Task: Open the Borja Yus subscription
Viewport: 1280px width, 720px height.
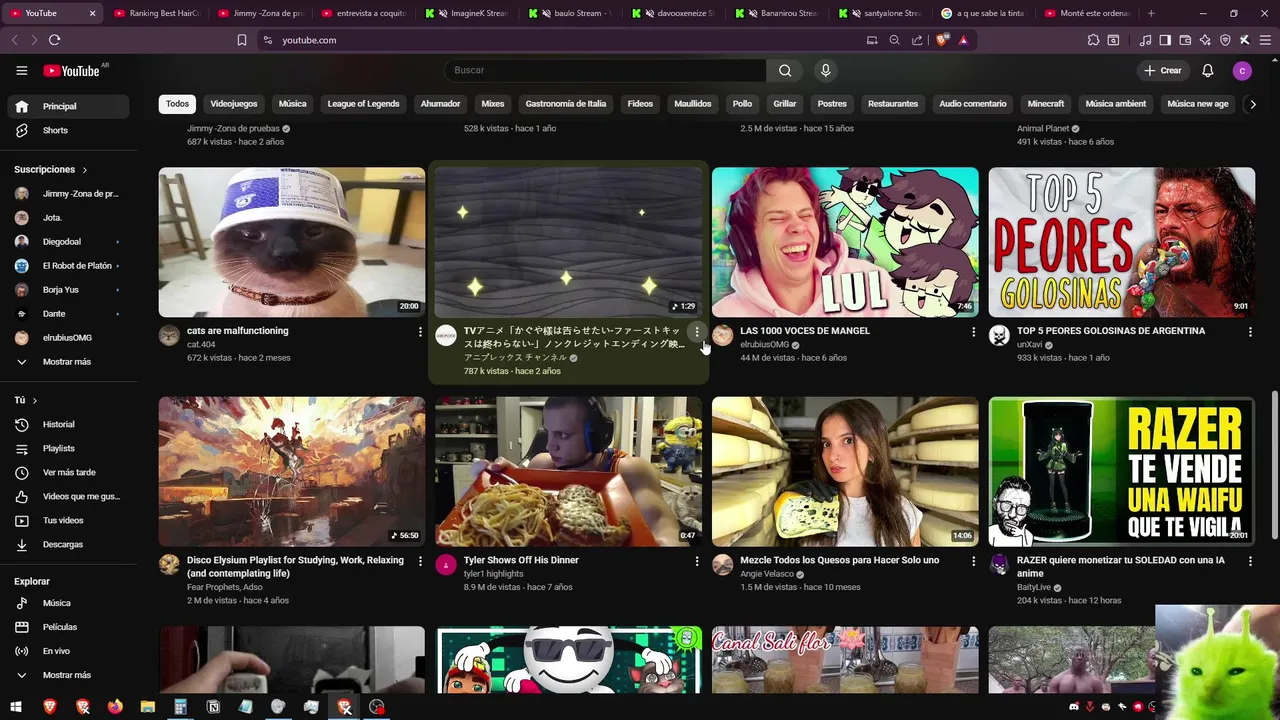Action: (69, 290)
